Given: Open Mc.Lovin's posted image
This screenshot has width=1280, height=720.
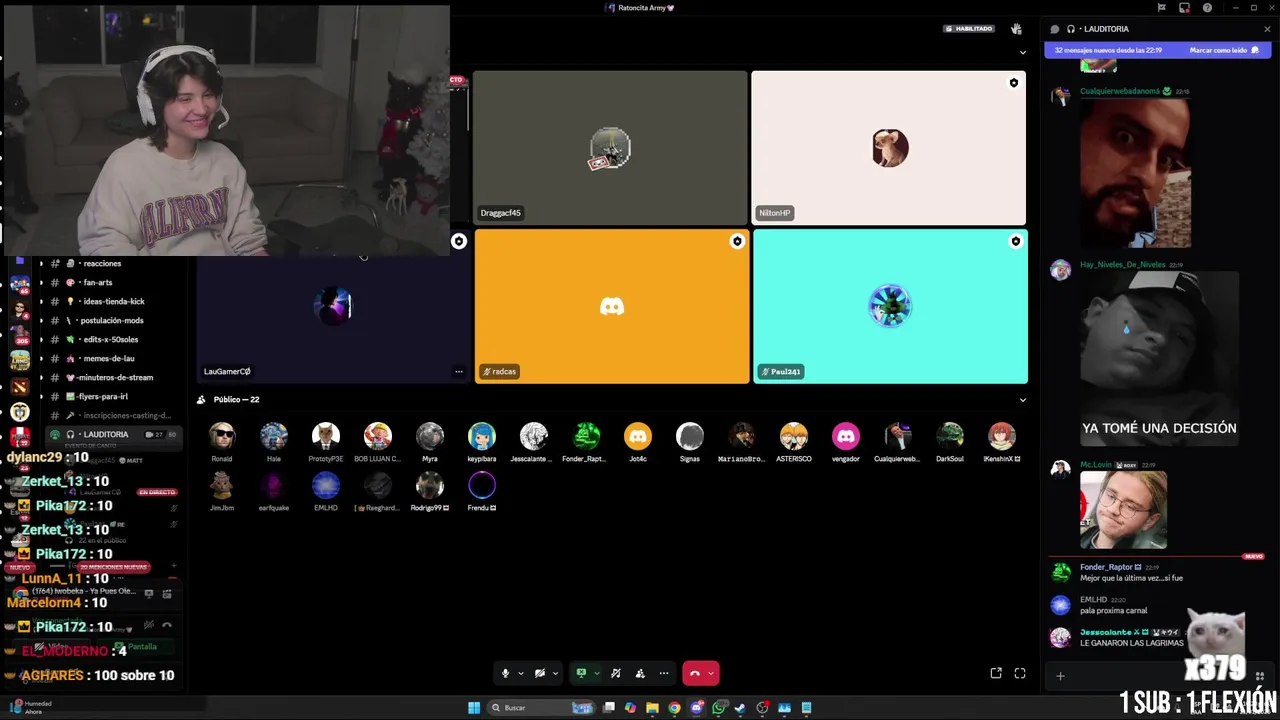Looking at the screenshot, I should click(x=1123, y=510).
